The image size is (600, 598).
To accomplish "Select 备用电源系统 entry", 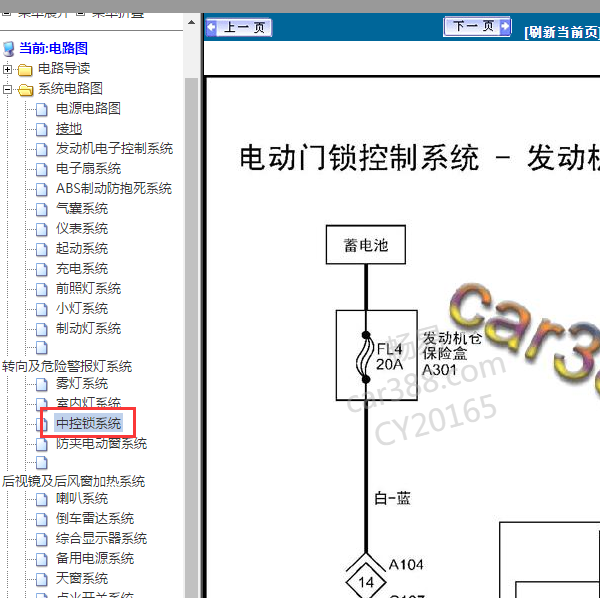I will pos(95,558).
